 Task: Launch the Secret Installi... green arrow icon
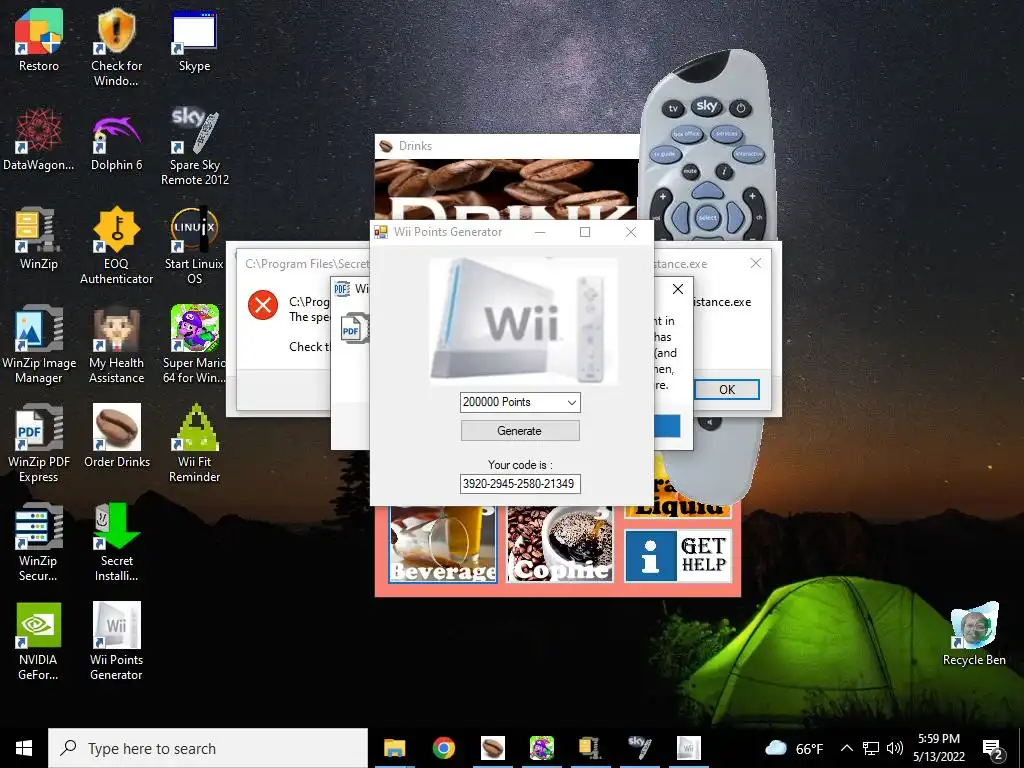coord(116,543)
